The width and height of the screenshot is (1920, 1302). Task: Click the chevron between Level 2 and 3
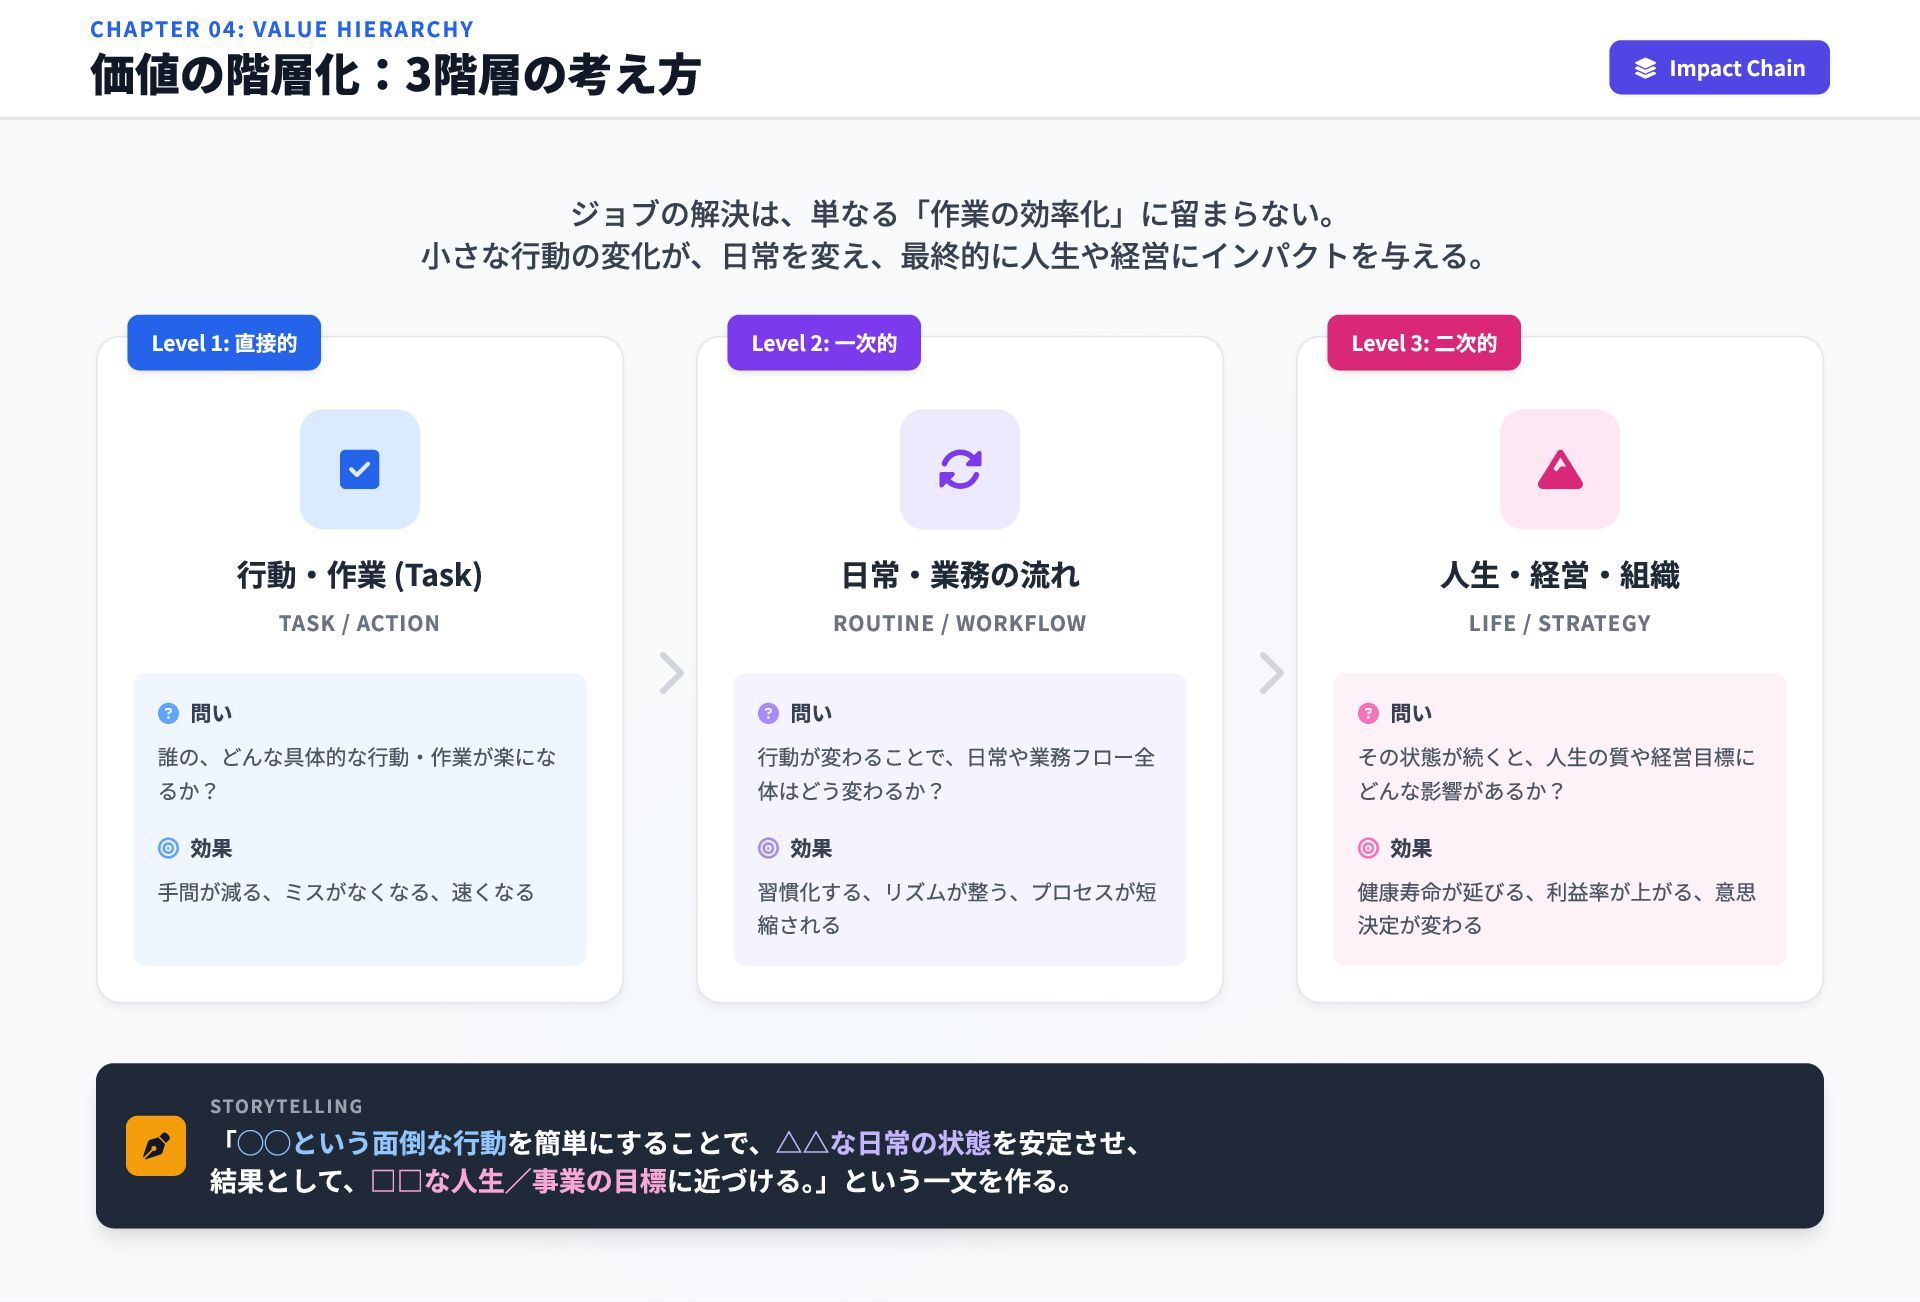(1271, 673)
